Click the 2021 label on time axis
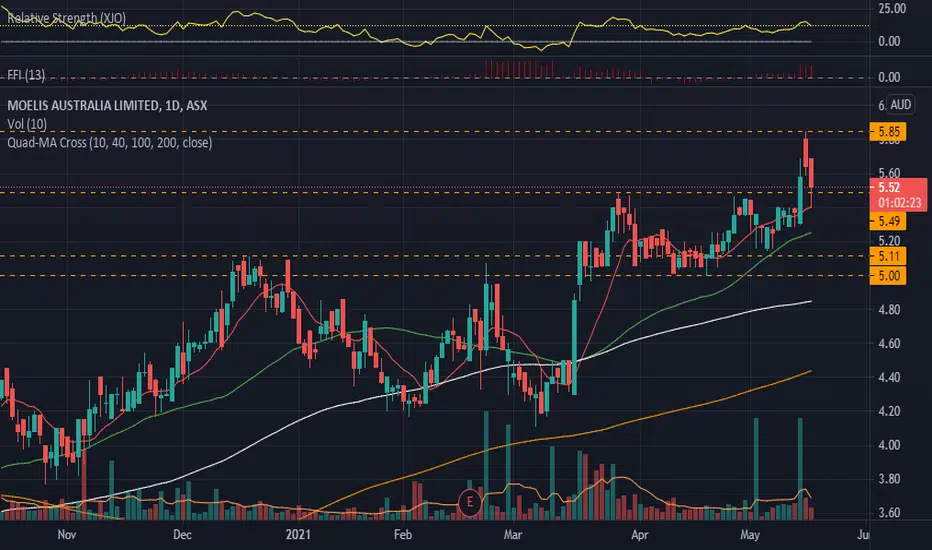The width and height of the screenshot is (932, 550). (298, 535)
